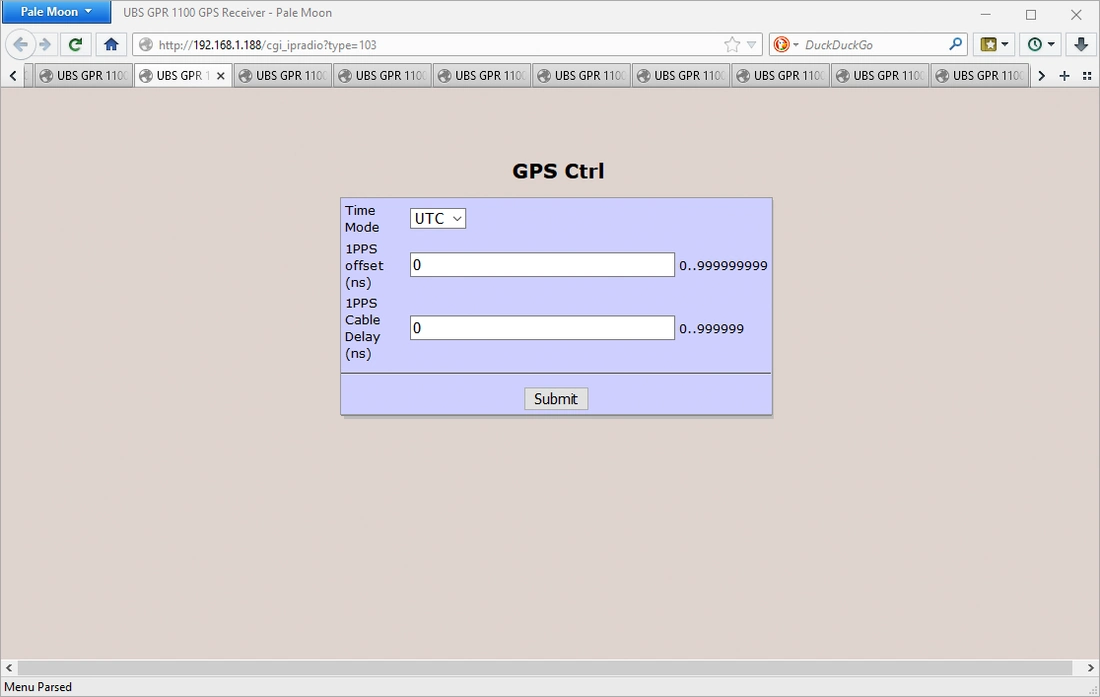Show the list of all tabs

tap(1087, 76)
